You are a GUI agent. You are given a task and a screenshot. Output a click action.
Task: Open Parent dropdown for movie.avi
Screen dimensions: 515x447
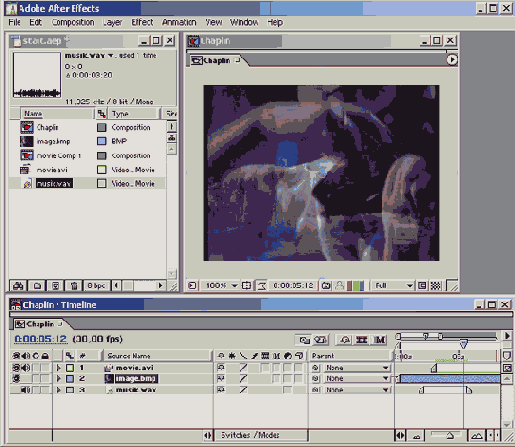click(x=357, y=368)
